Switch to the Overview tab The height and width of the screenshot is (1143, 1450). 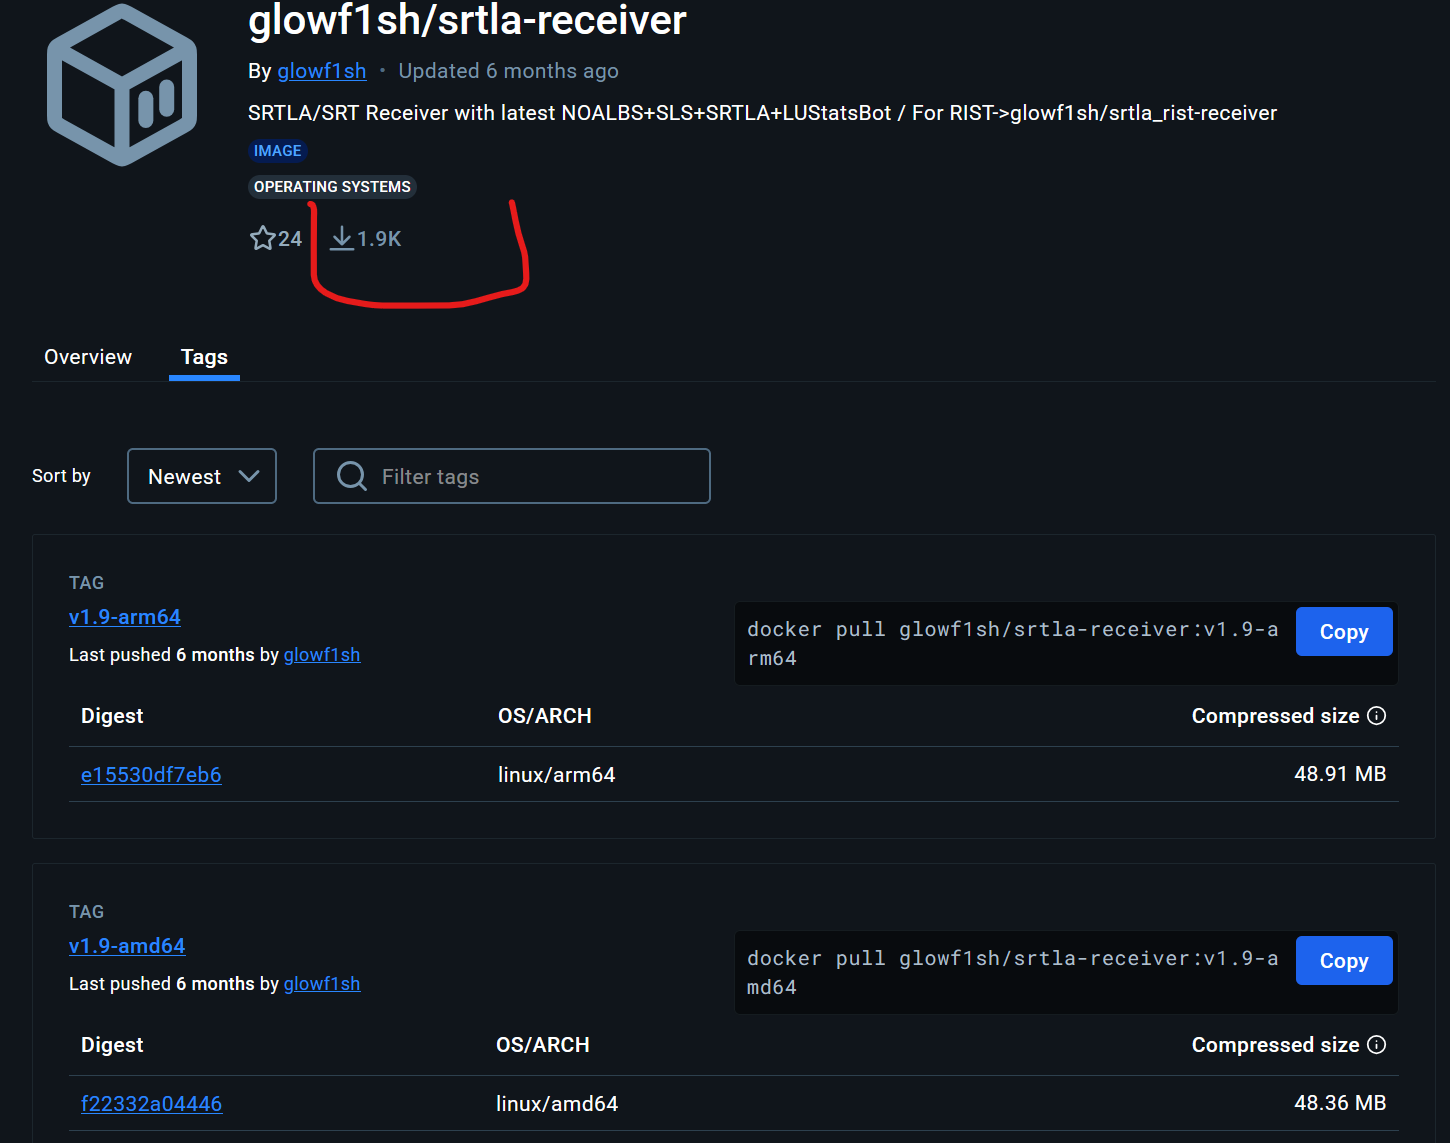click(88, 357)
